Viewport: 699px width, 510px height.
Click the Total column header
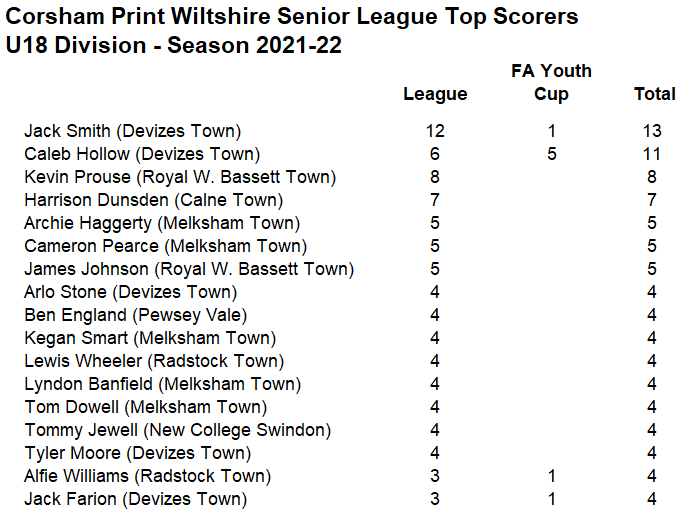(x=655, y=94)
